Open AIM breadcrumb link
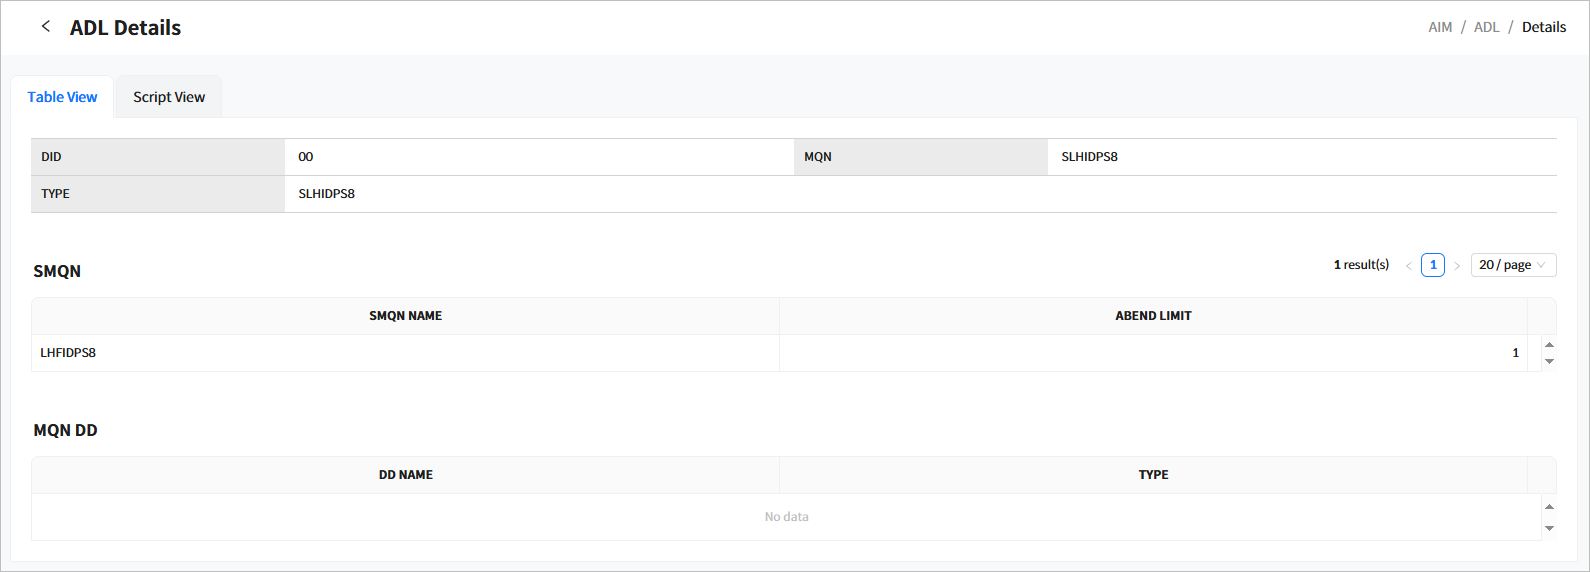 point(1440,27)
